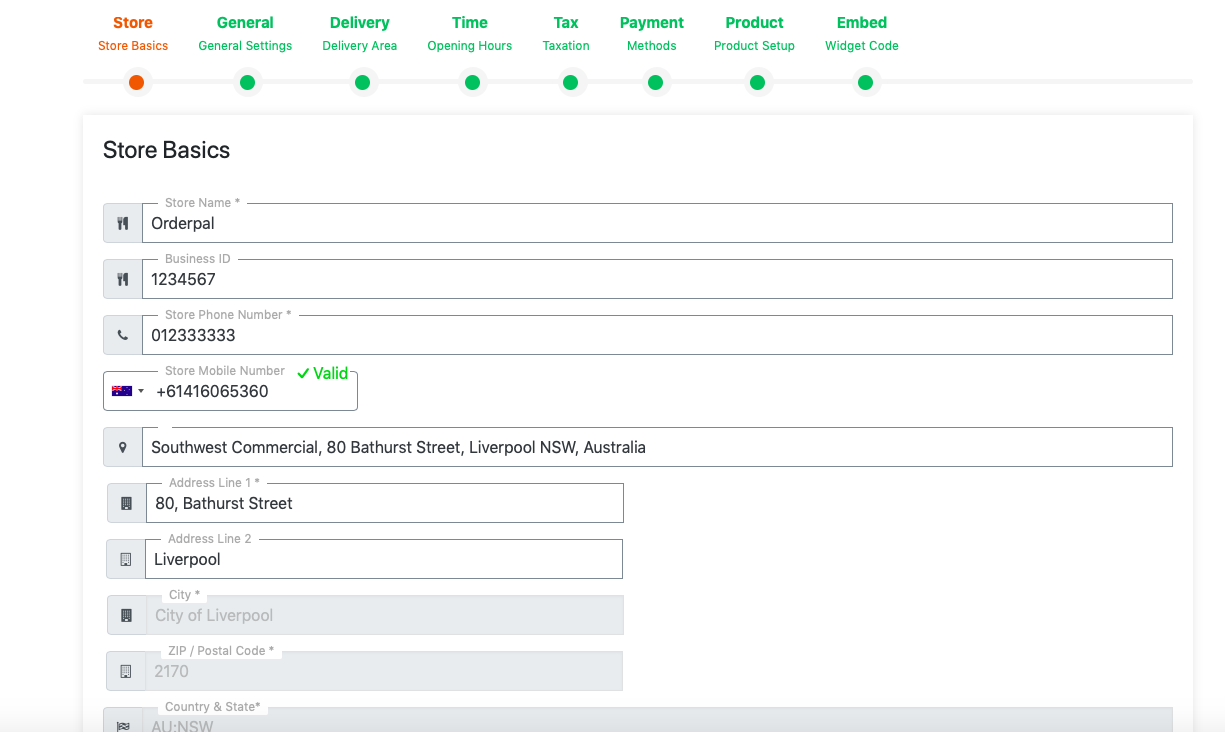Go to the Product Setup step tab
The width and height of the screenshot is (1225, 732).
pos(754,33)
